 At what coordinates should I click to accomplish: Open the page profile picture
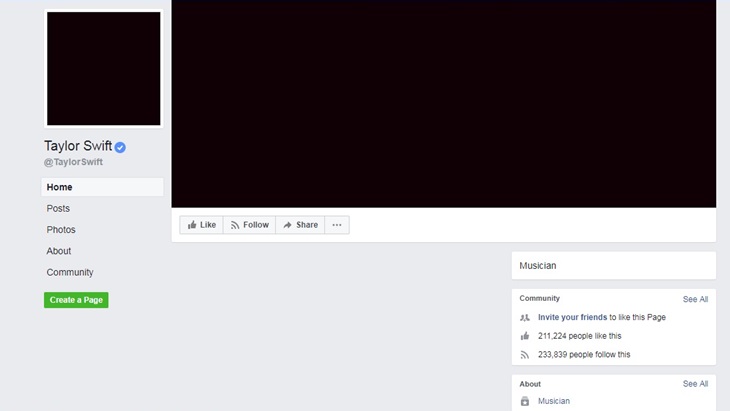pos(103,69)
